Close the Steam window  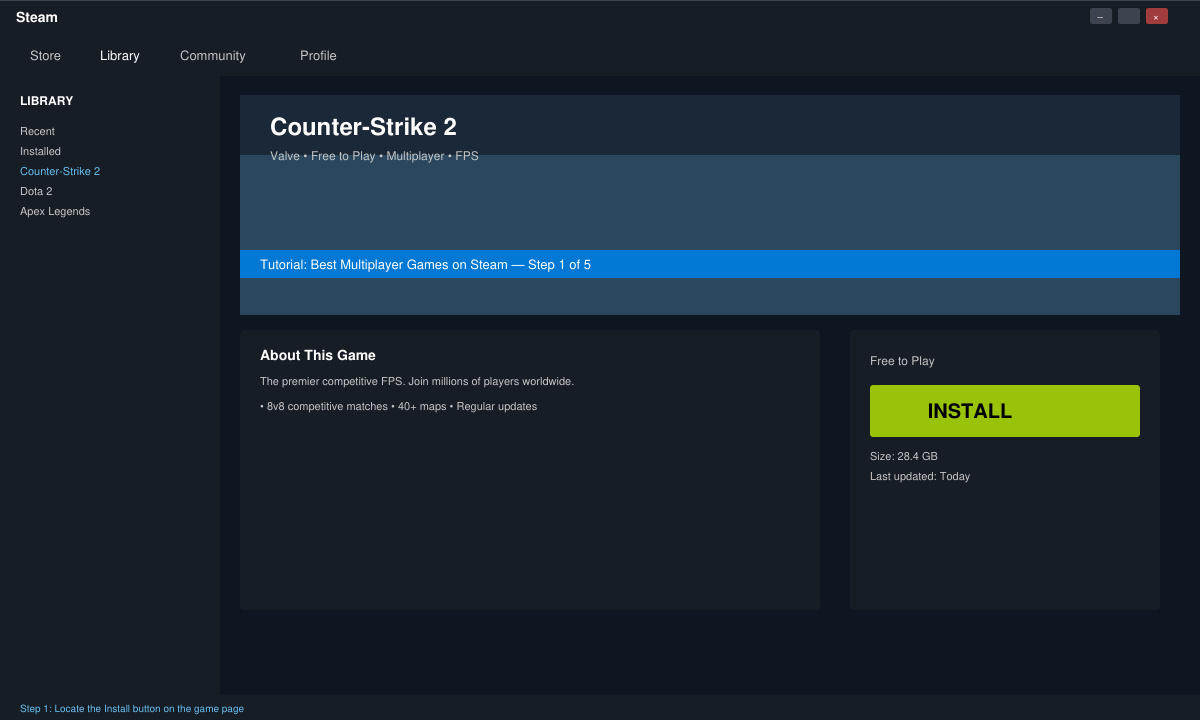1157,16
